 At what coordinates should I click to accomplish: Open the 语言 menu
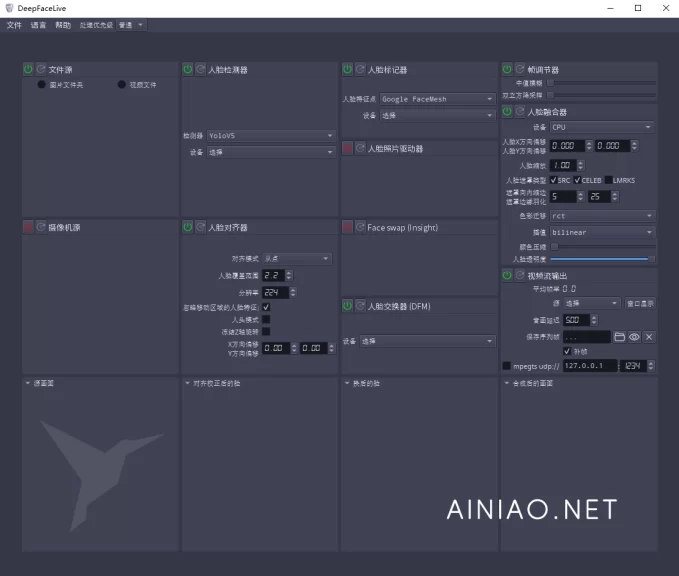tap(38, 25)
